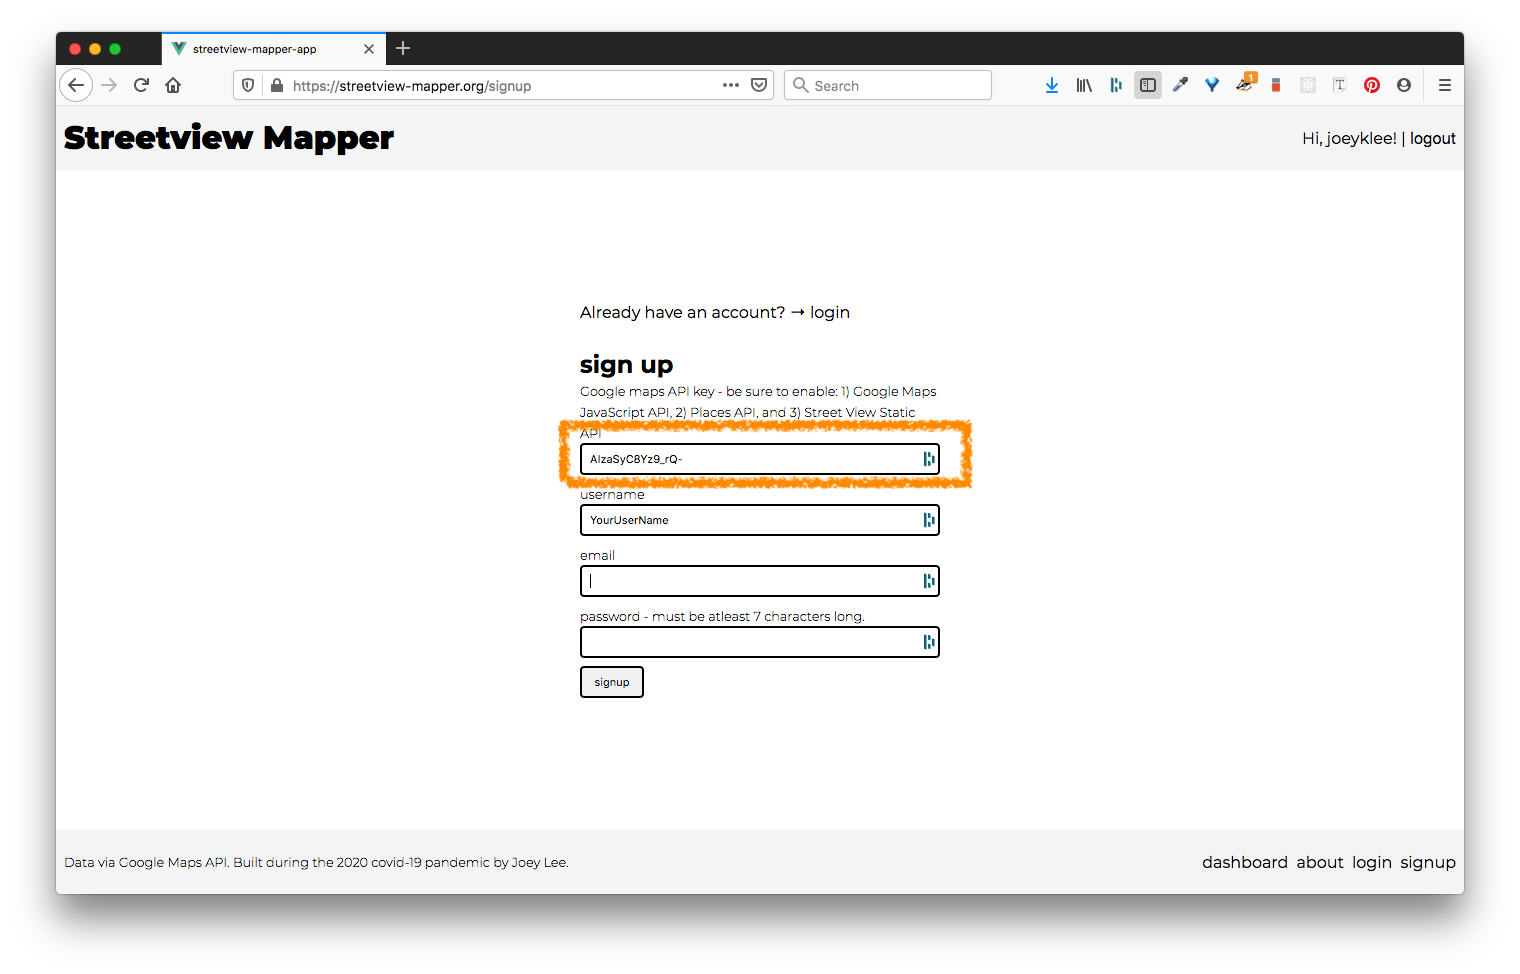Click the Firefox account avatar icon

[x=1404, y=86]
